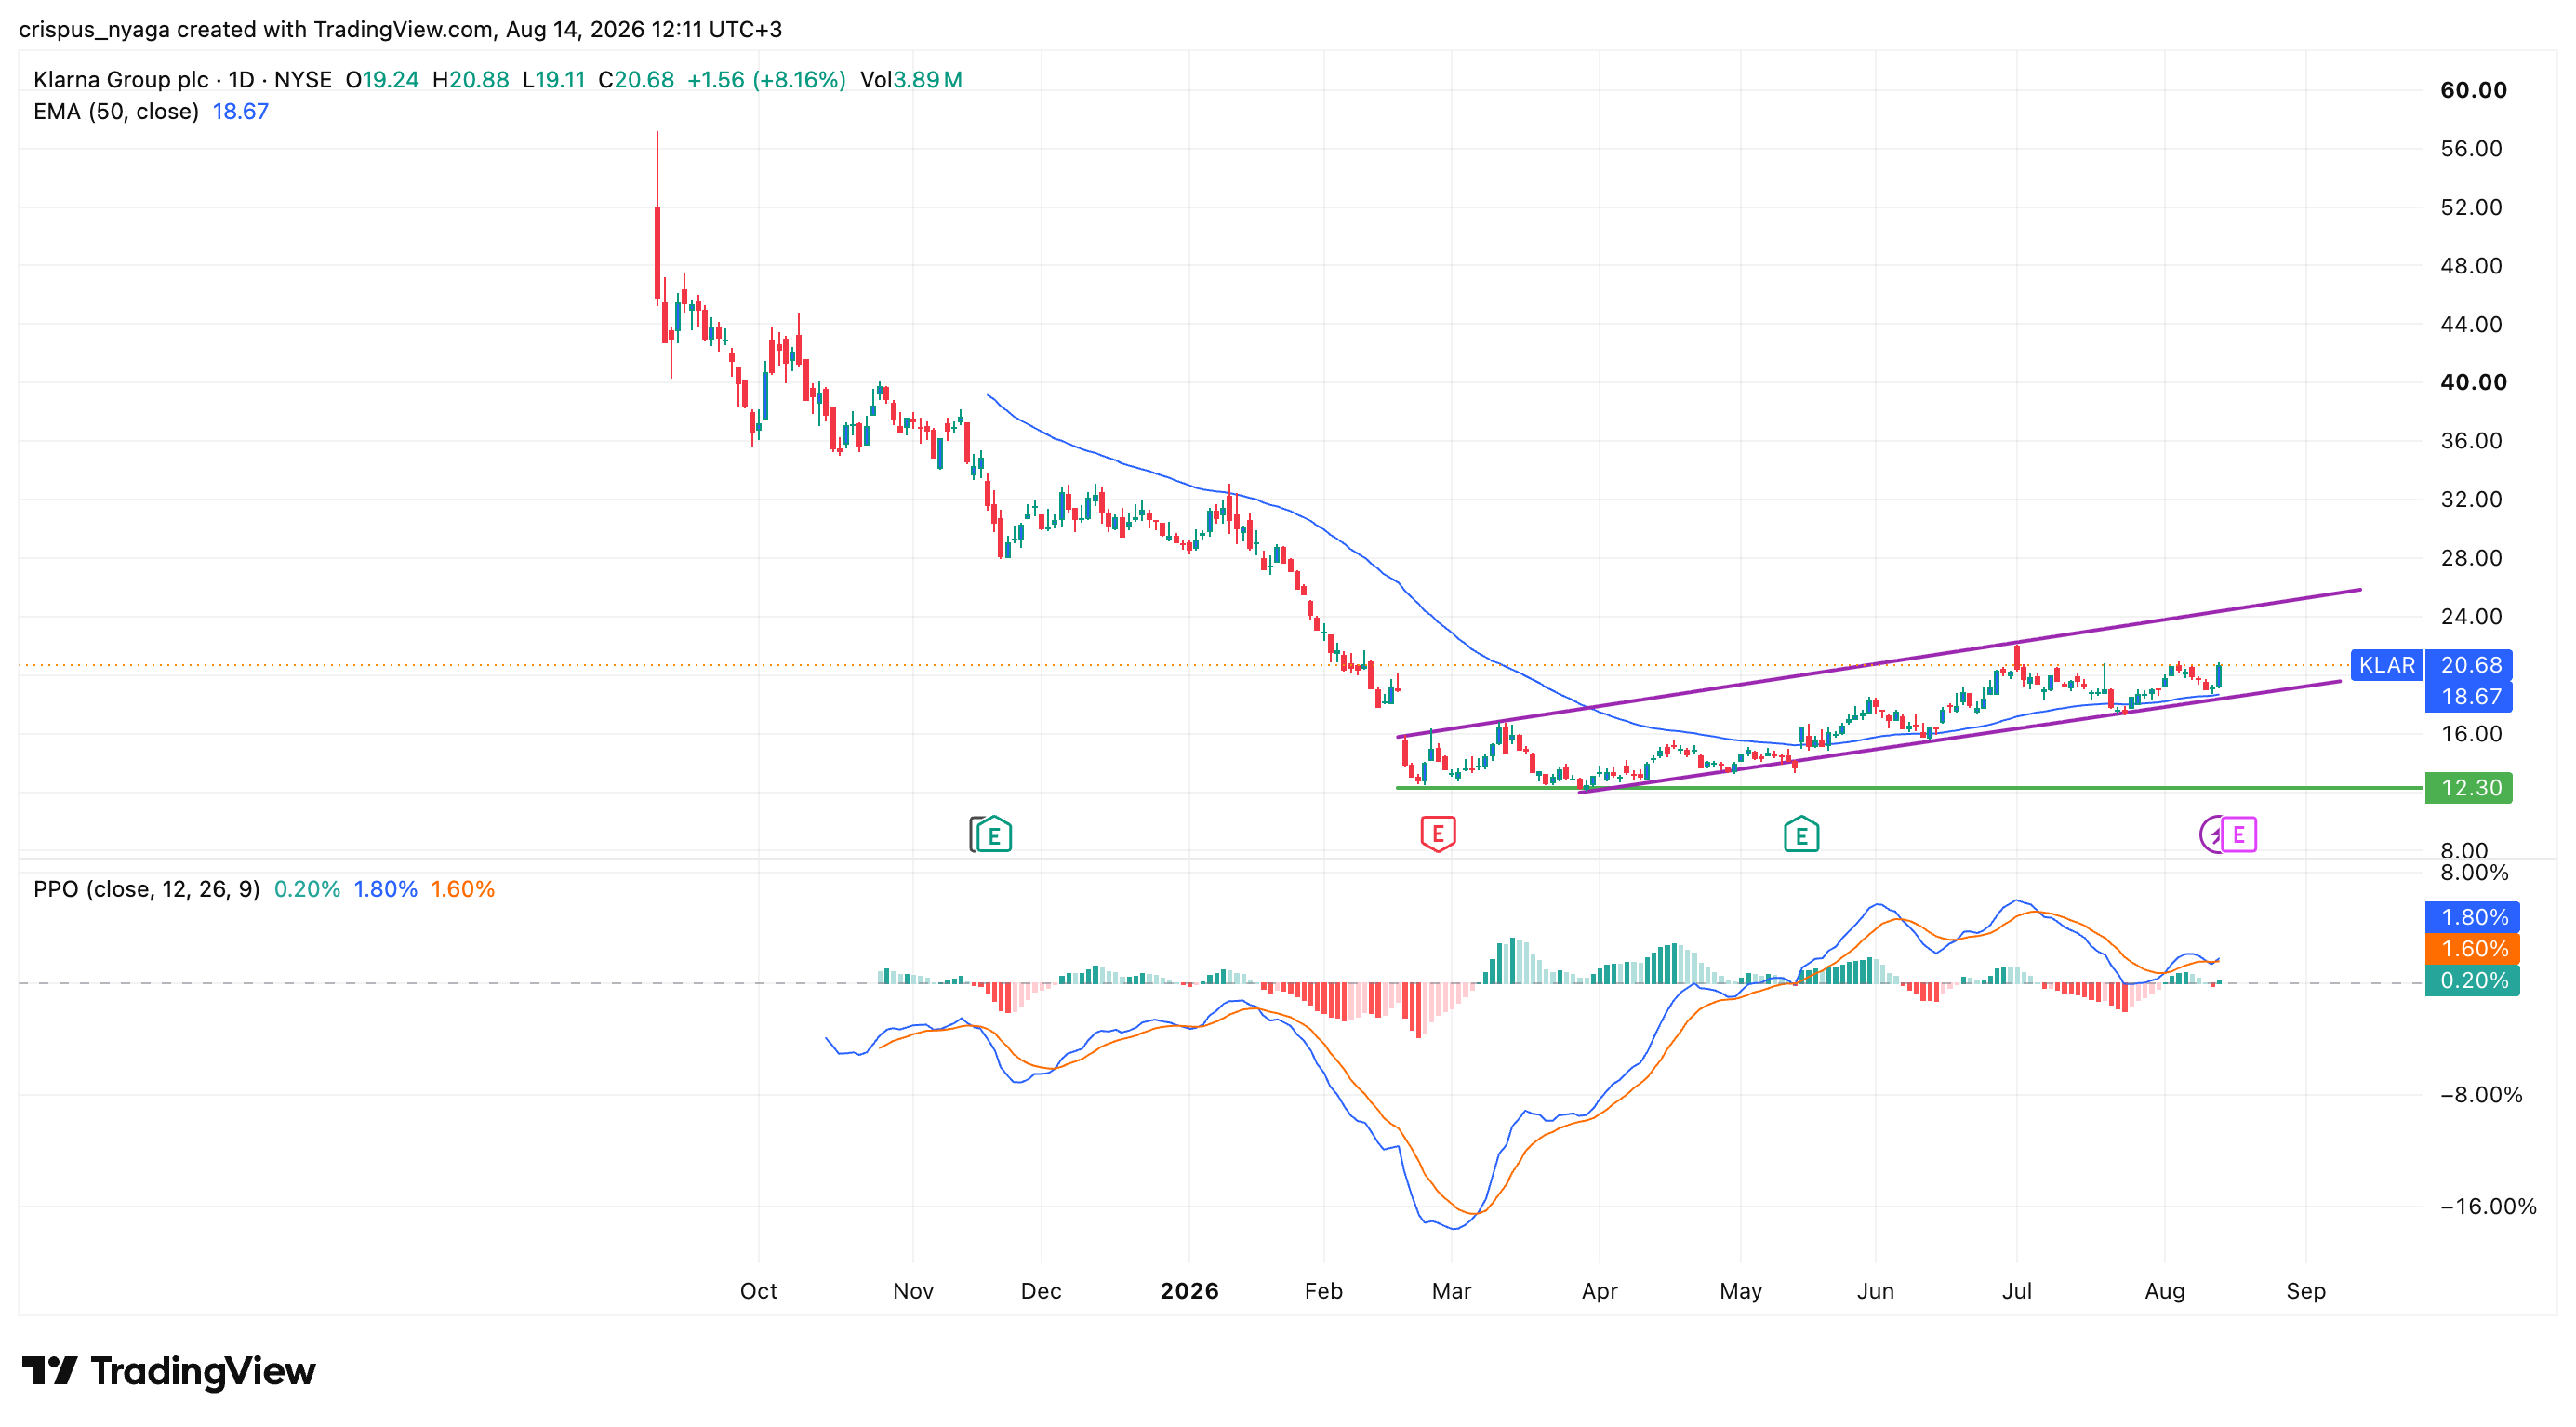The height and width of the screenshot is (1427, 2576).
Task: Click the −8.00% PPO axis label
Action: tap(2481, 1095)
